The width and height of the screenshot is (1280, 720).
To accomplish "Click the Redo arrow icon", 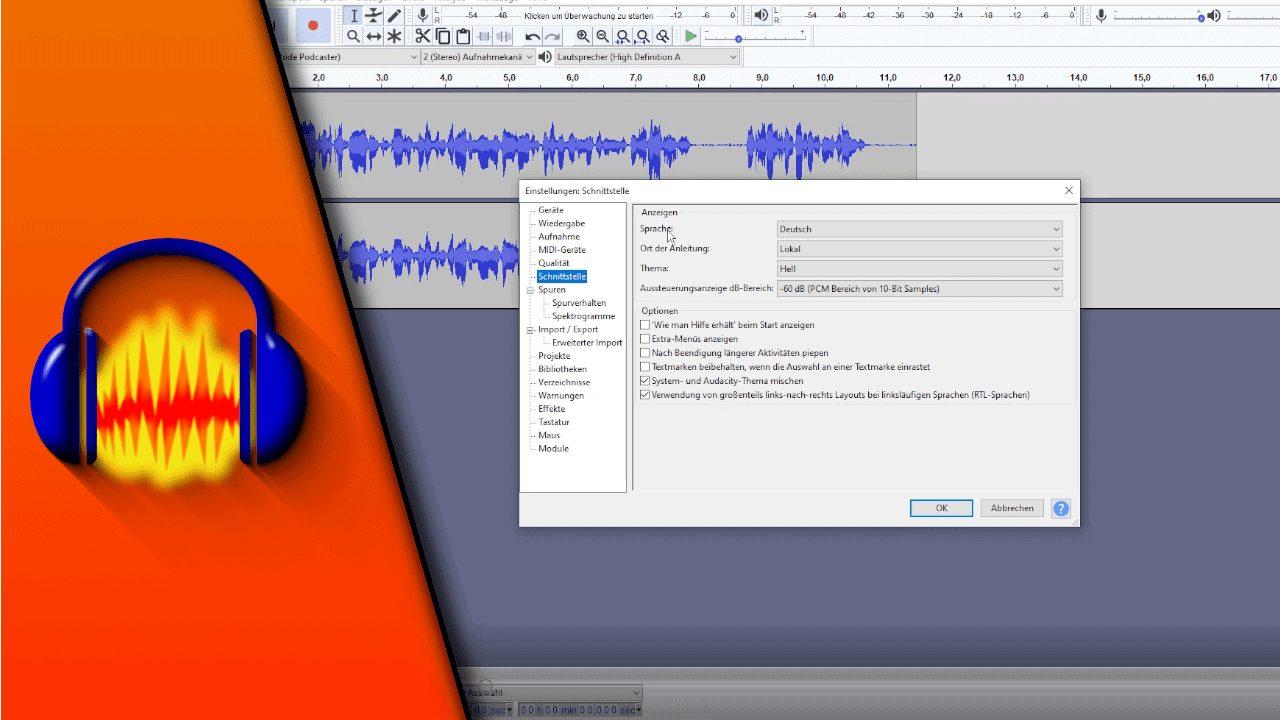I will coord(553,36).
